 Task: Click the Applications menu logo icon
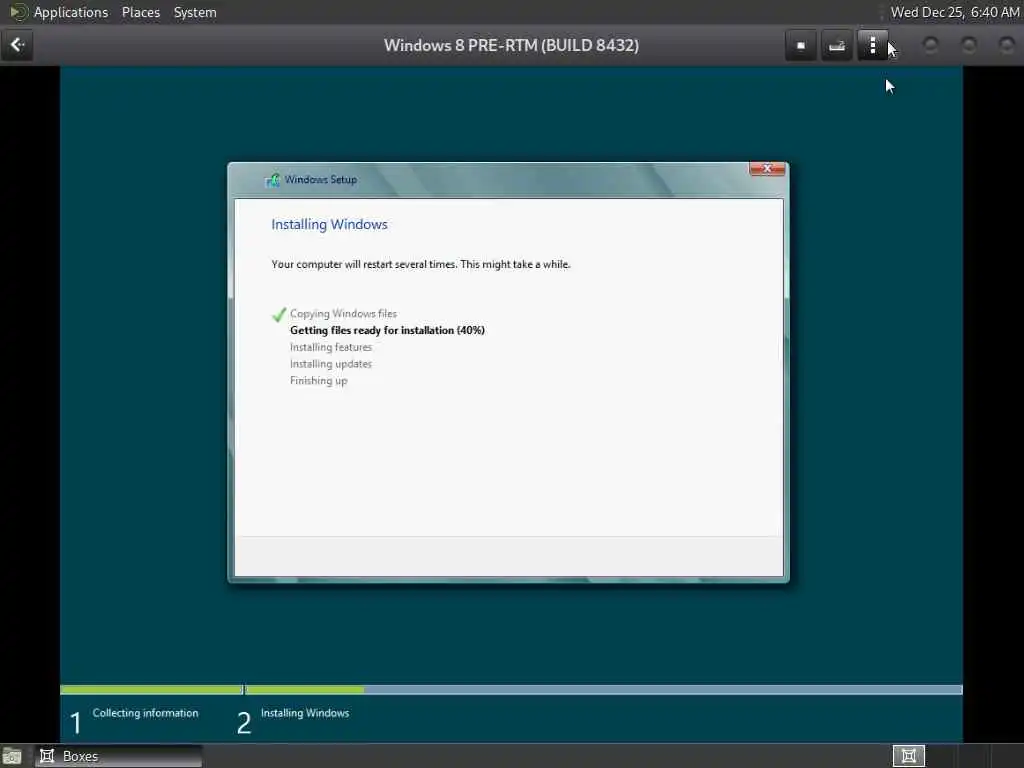pyautogui.click(x=18, y=12)
